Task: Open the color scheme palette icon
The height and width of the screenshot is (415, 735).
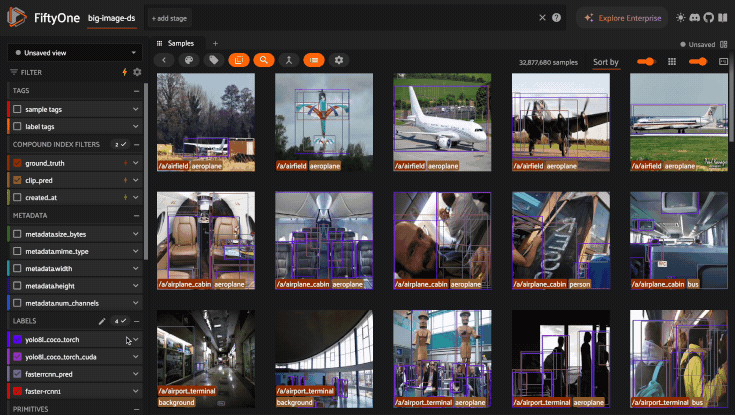Action: [x=189, y=60]
